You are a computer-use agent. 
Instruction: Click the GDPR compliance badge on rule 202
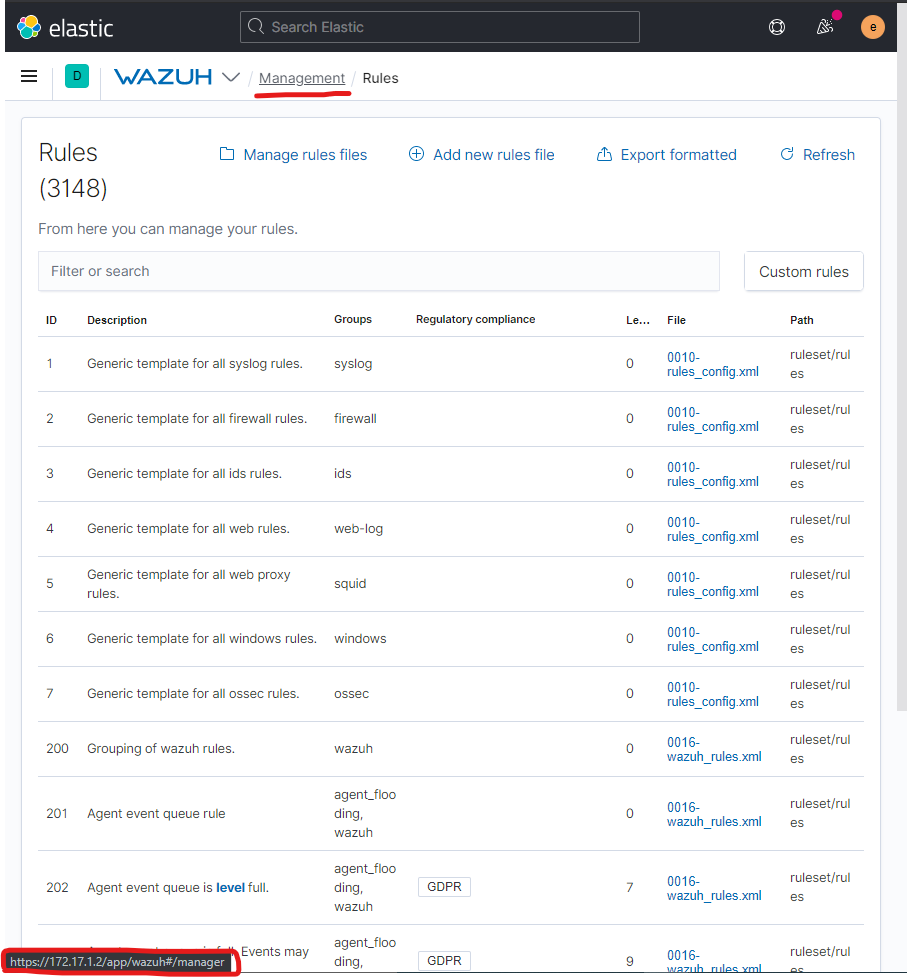[444, 887]
